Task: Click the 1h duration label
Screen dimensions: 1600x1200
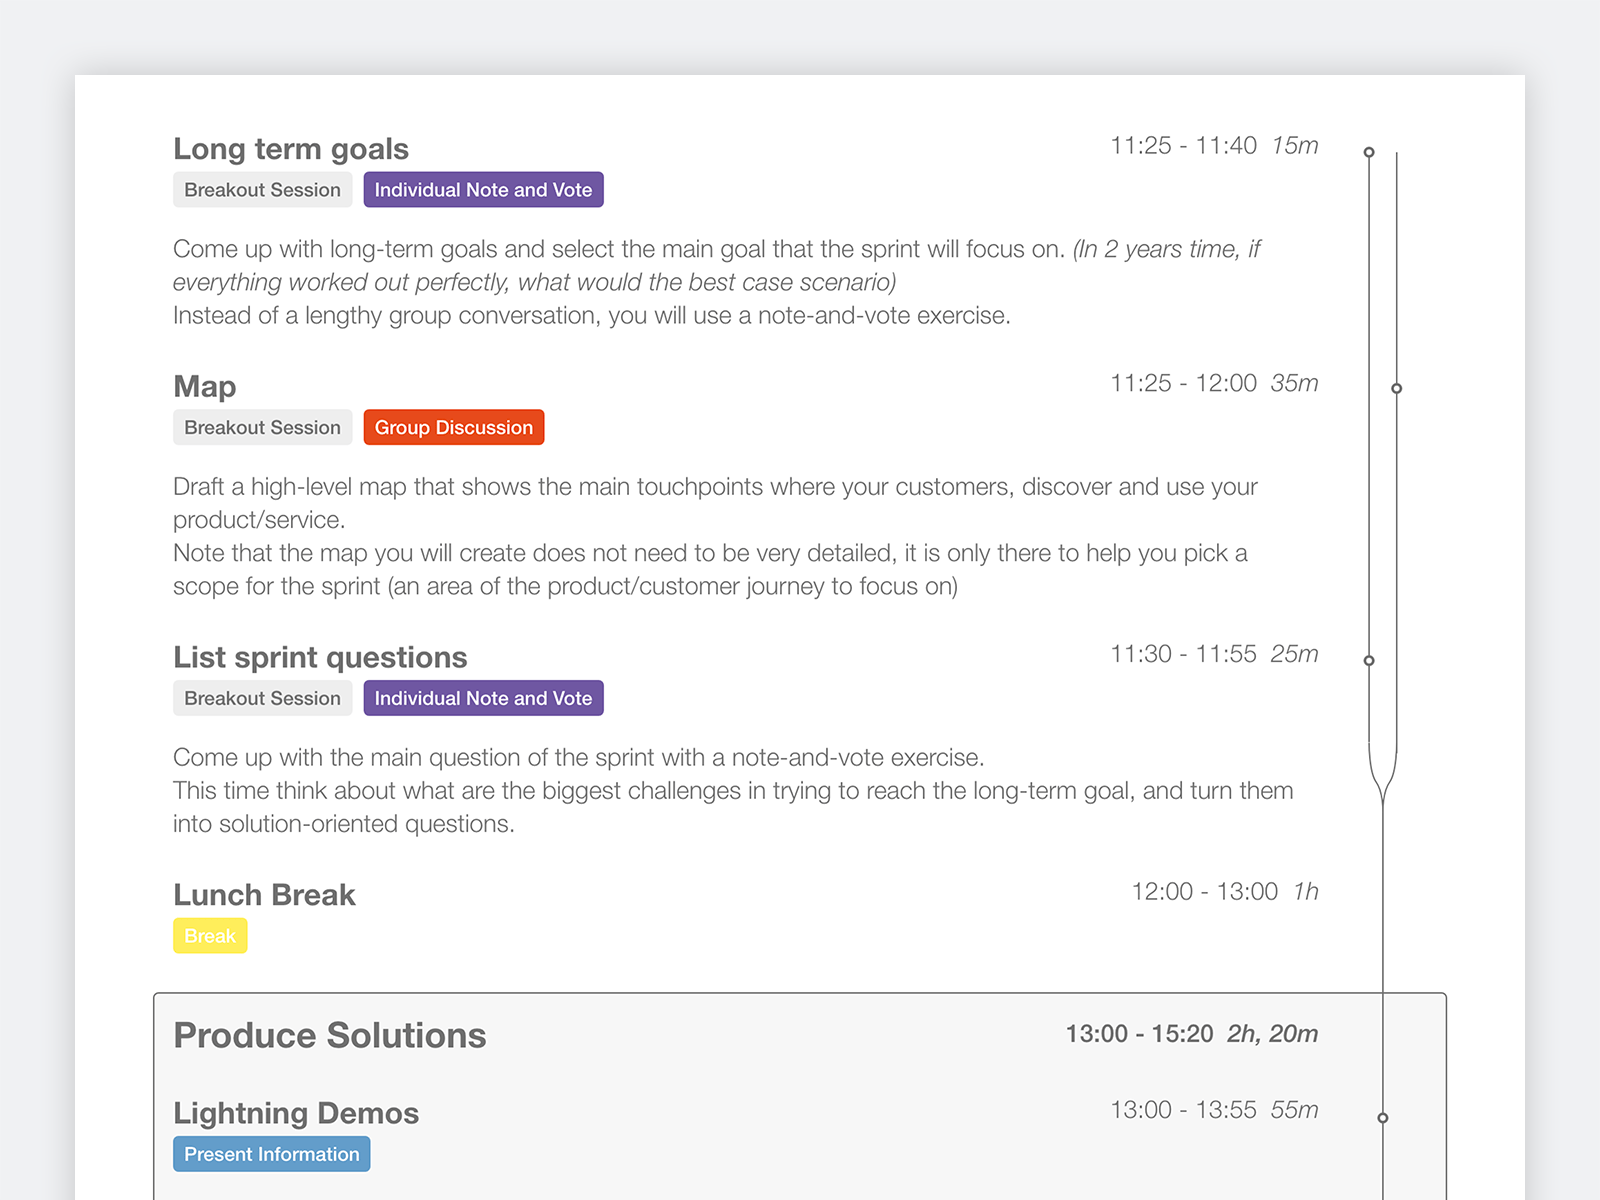Action: (1306, 892)
